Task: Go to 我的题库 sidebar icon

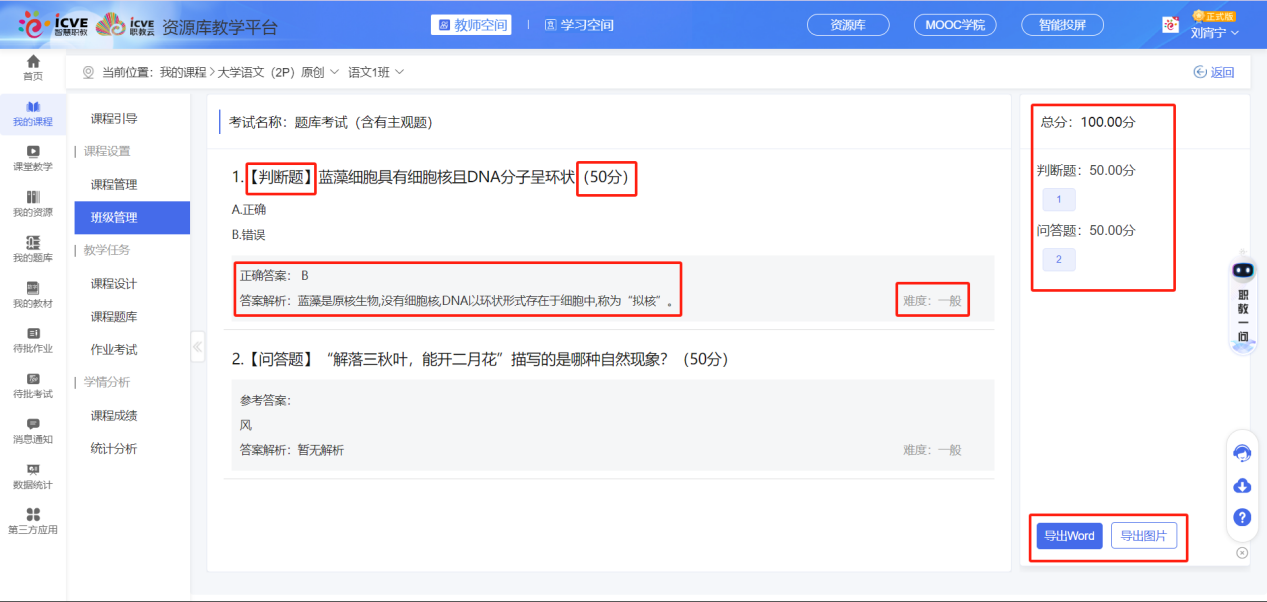Action: [33, 249]
